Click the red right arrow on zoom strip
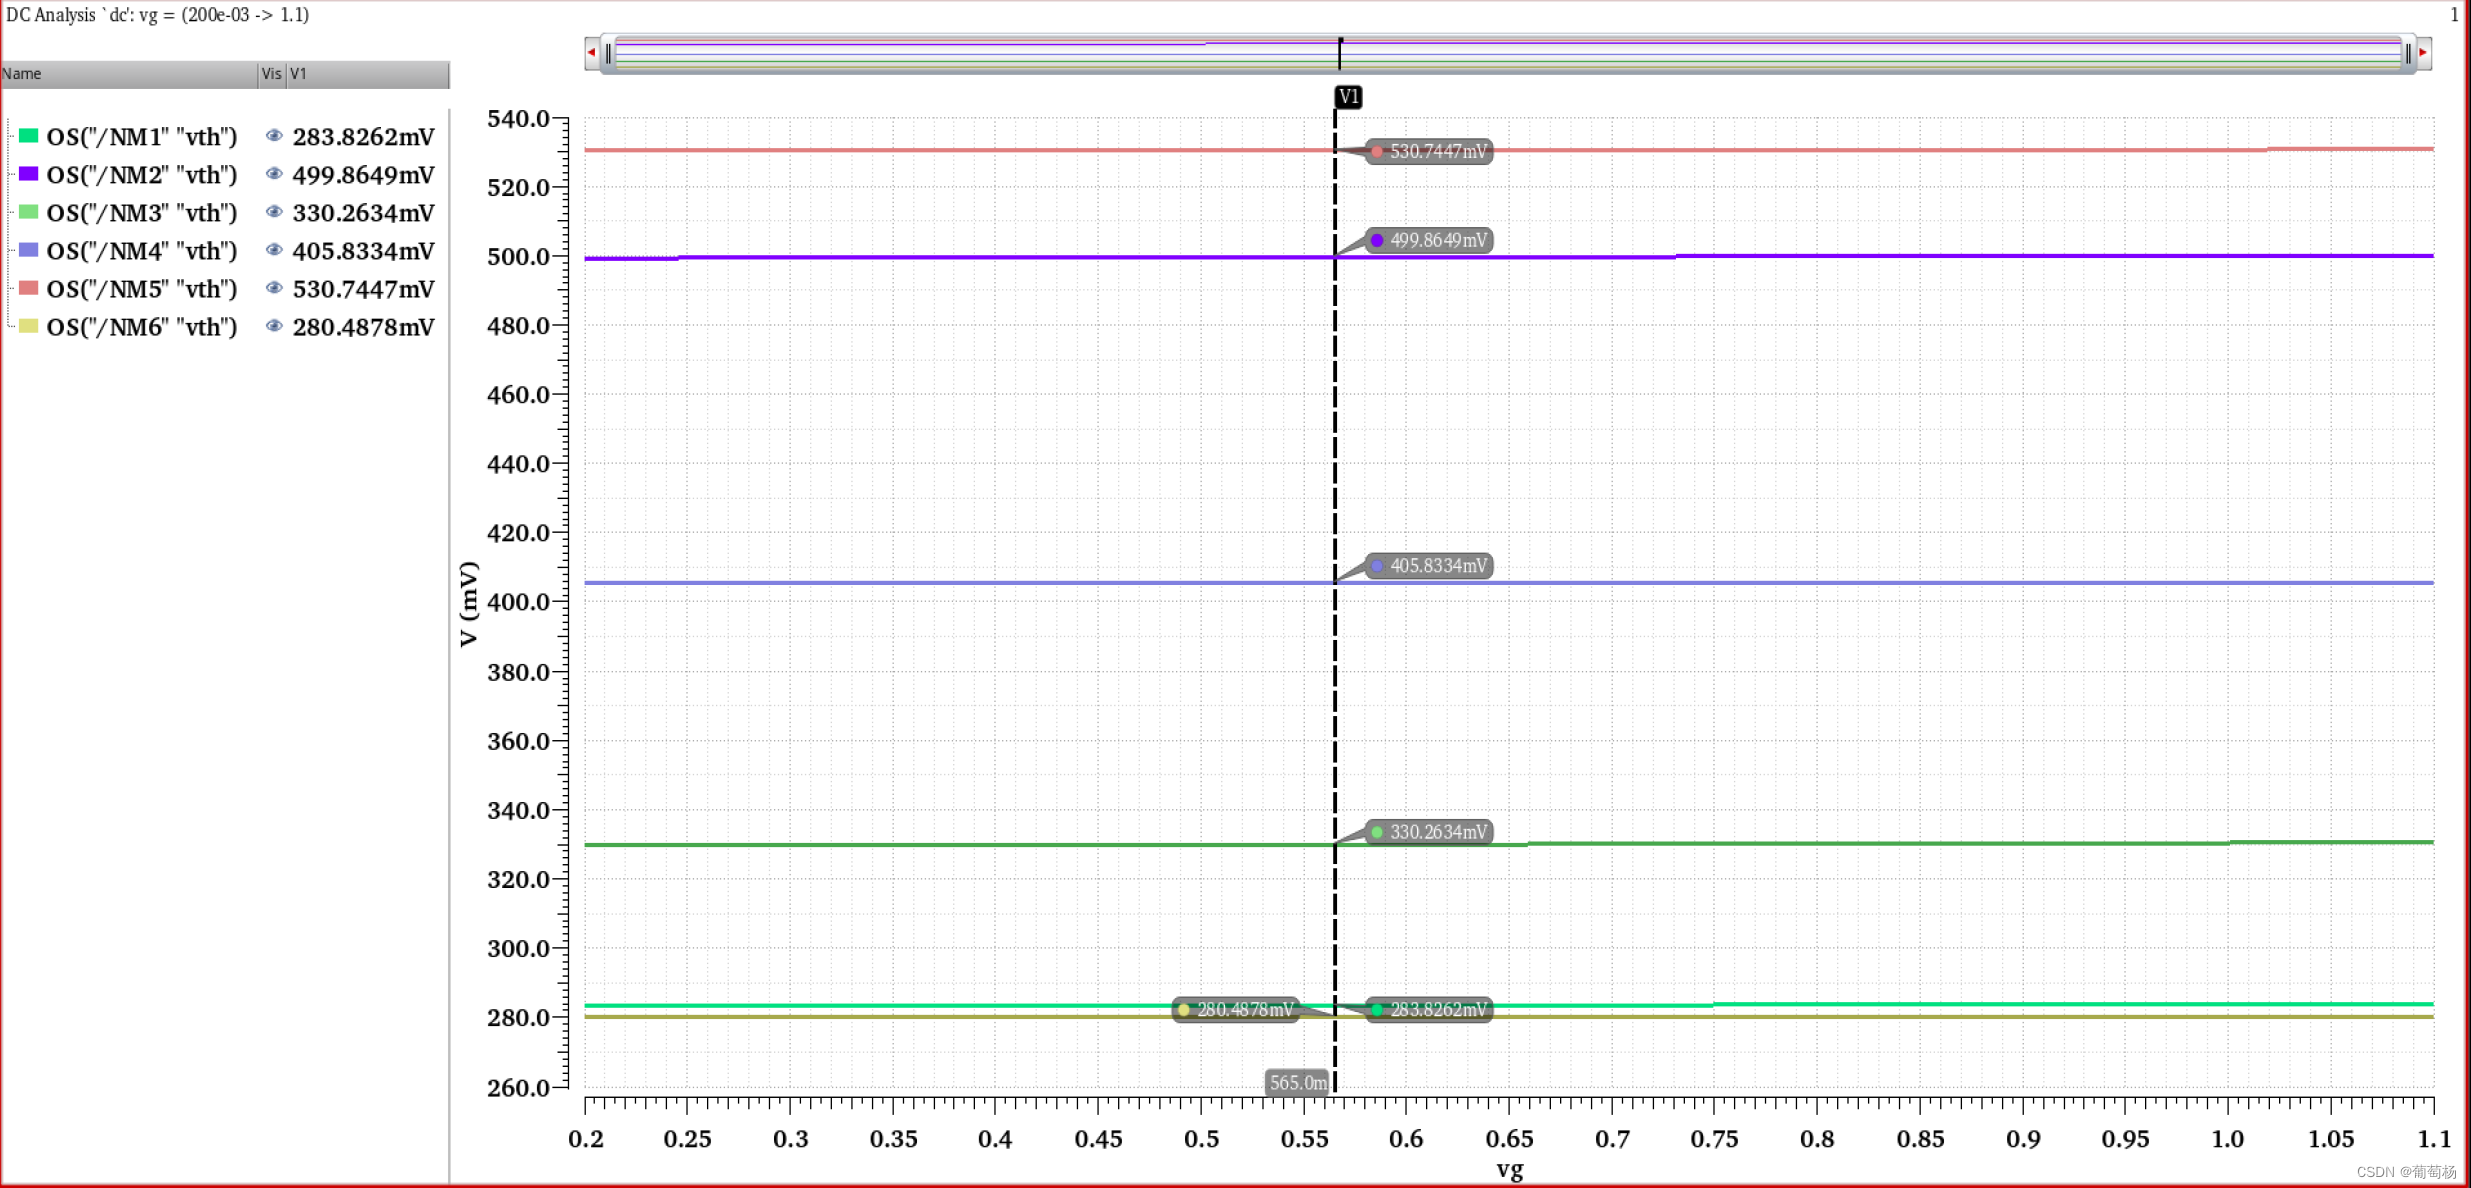The height and width of the screenshot is (1188, 2471). coord(2423,52)
